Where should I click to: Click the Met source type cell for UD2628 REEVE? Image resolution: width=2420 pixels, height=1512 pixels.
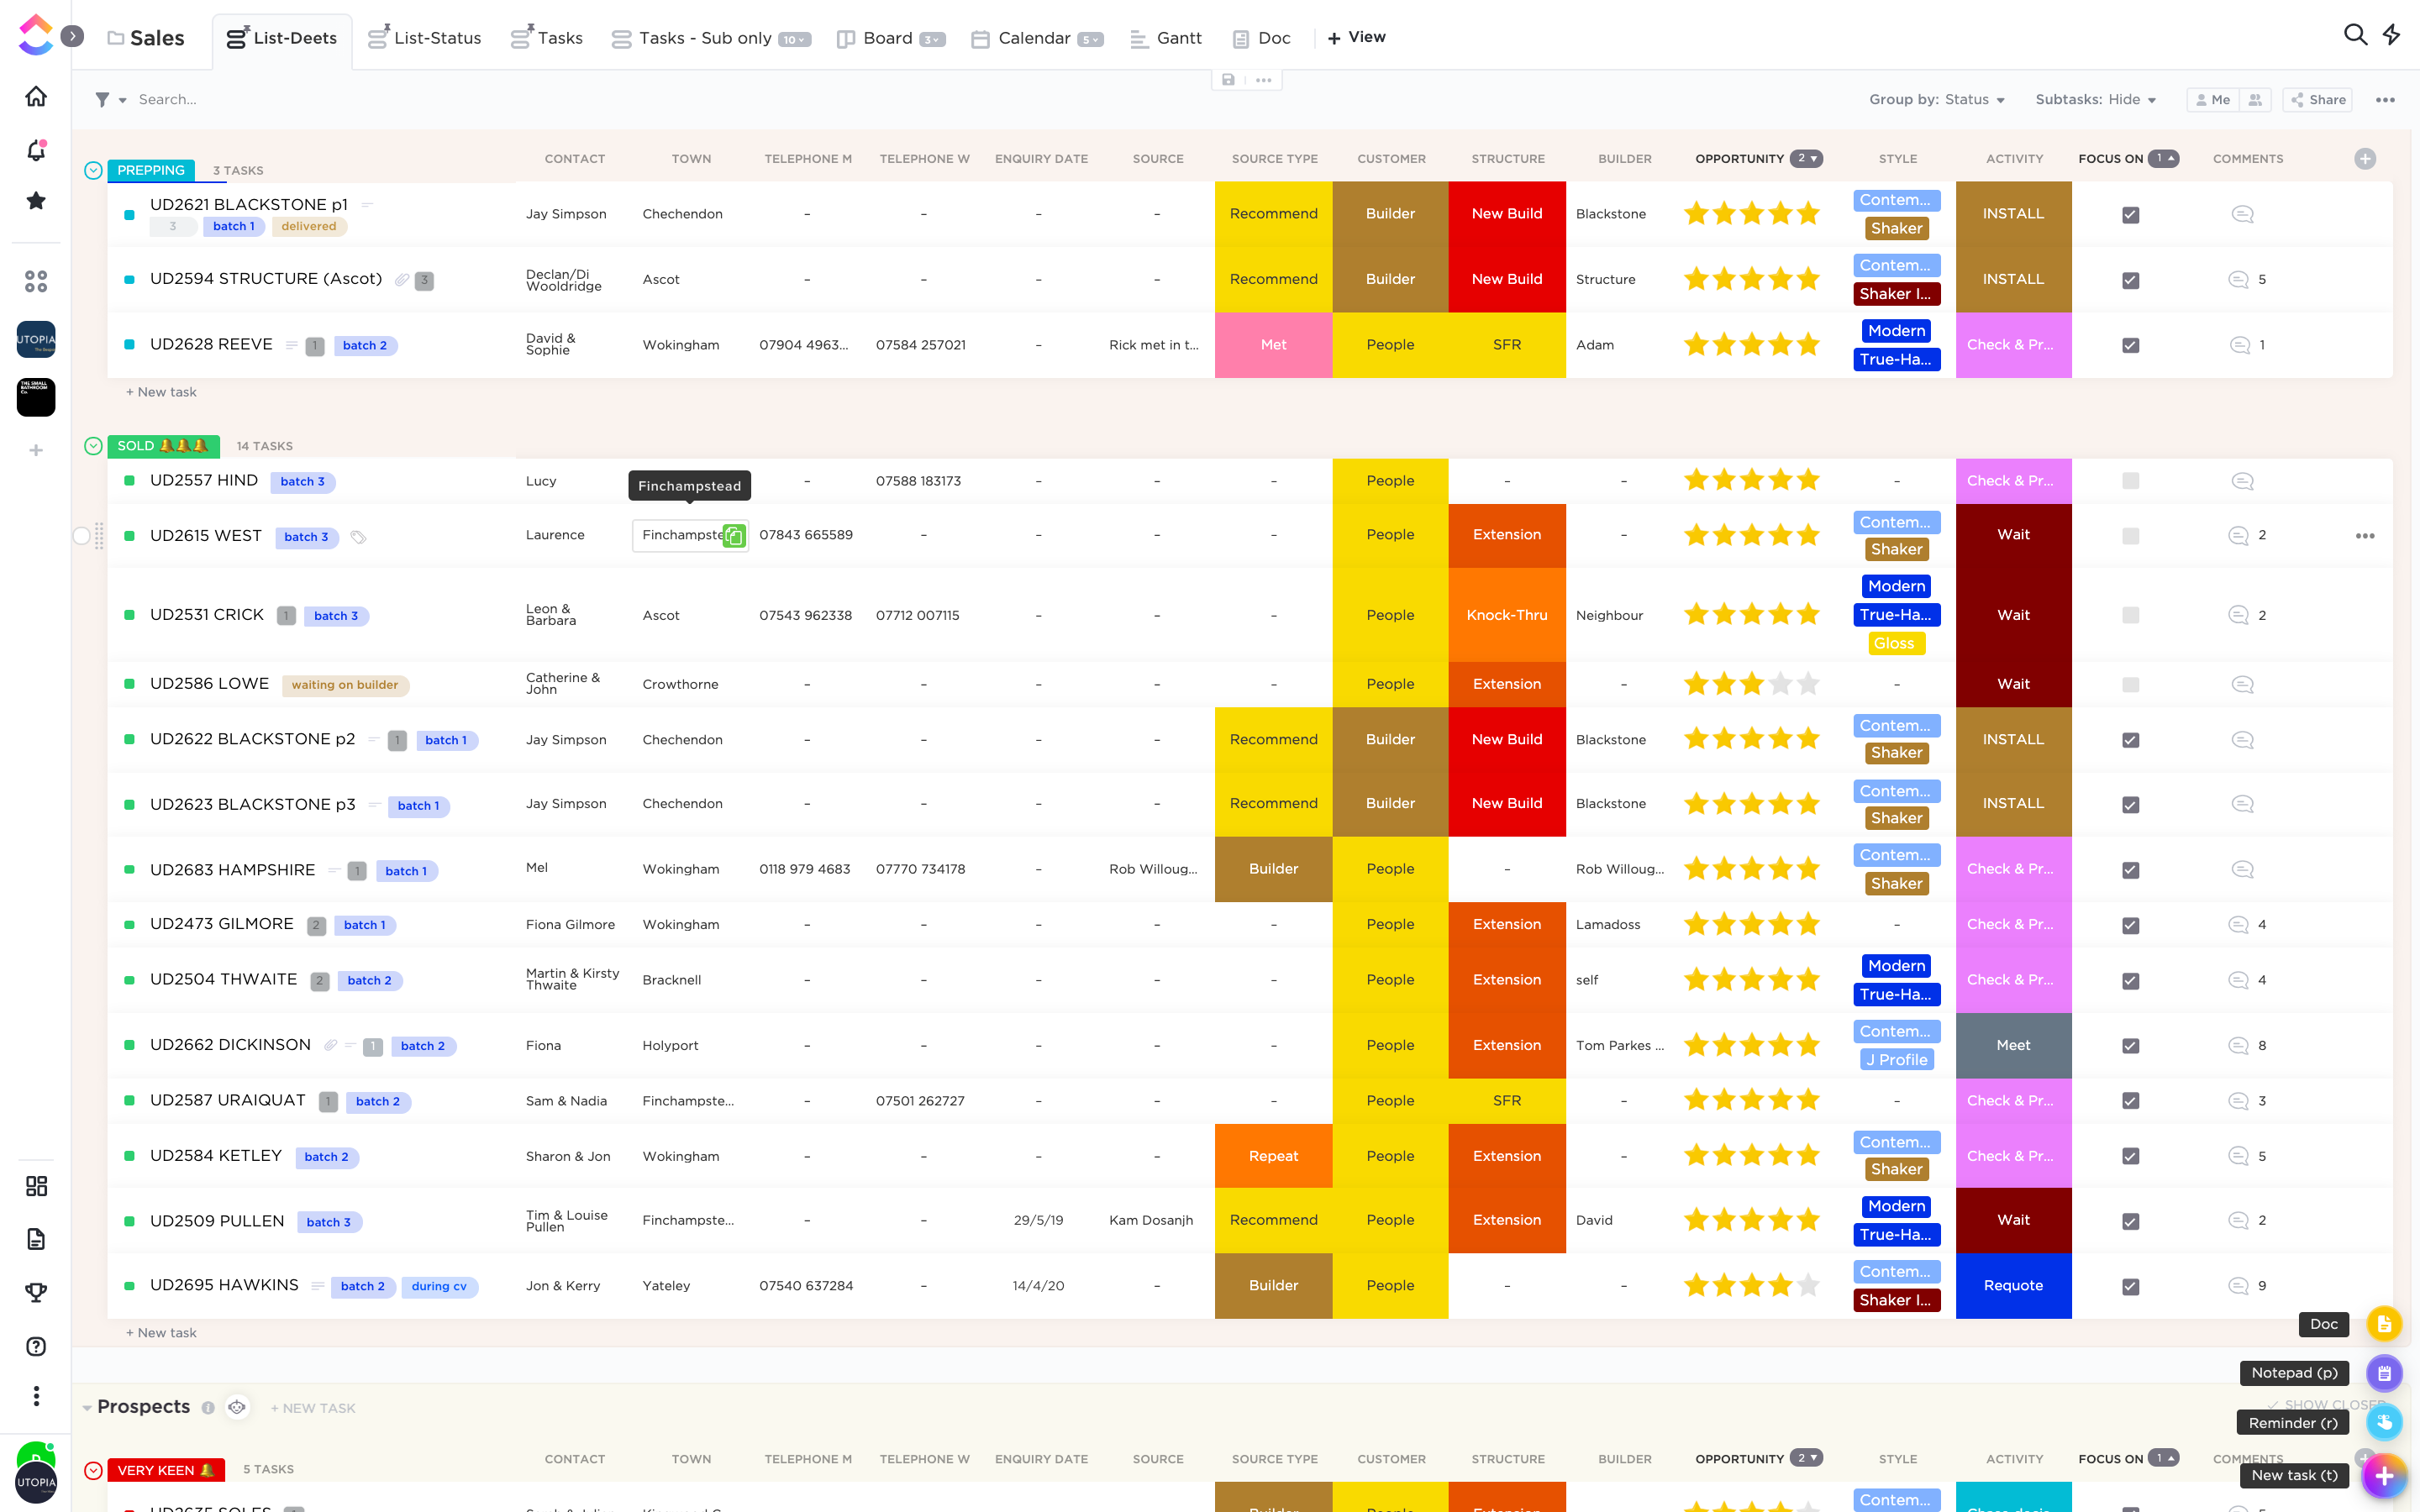tap(1273, 345)
